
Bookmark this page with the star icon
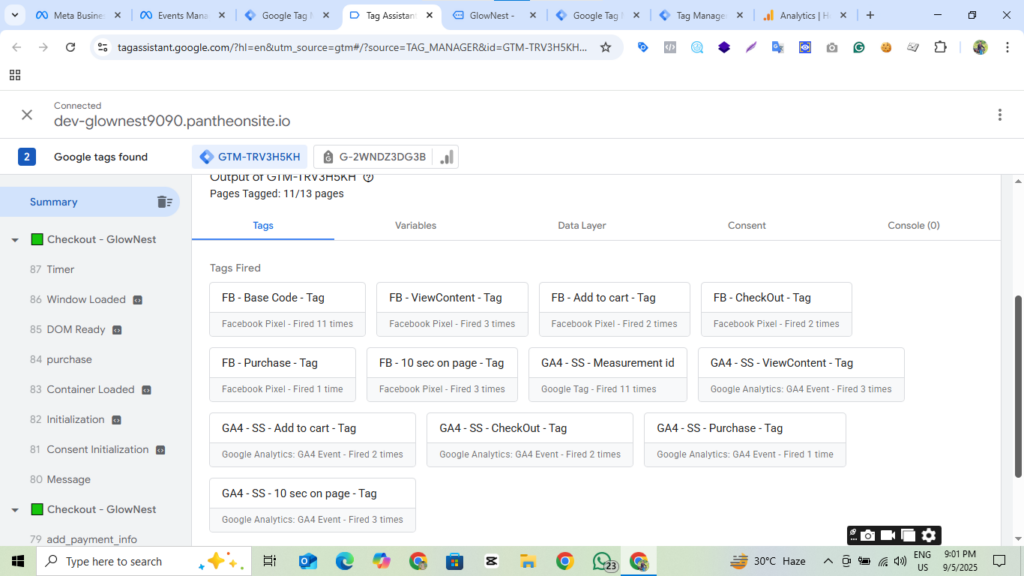[x=605, y=47]
